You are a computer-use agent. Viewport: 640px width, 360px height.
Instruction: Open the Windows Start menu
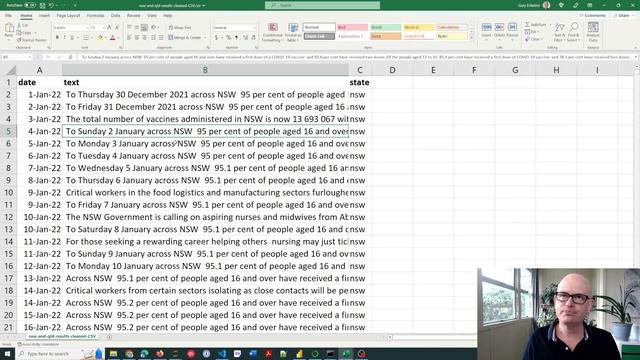coord(7,353)
